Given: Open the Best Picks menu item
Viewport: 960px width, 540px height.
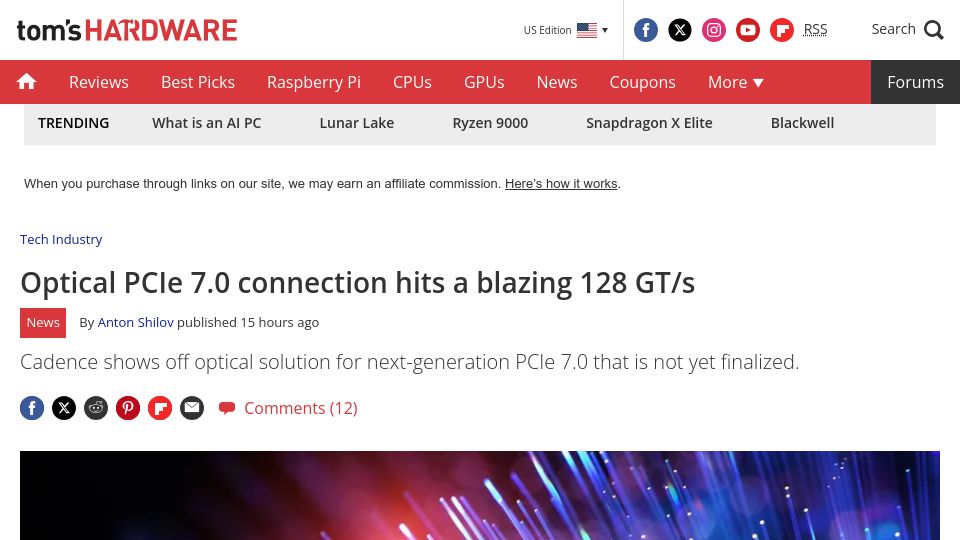Looking at the screenshot, I should 198,82.
